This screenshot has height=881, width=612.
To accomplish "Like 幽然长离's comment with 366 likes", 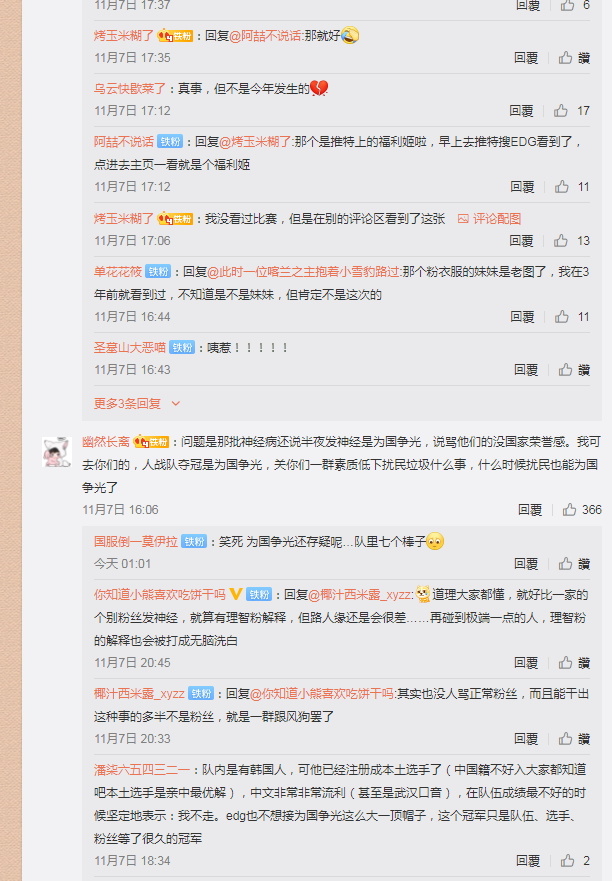I will tap(569, 510).
